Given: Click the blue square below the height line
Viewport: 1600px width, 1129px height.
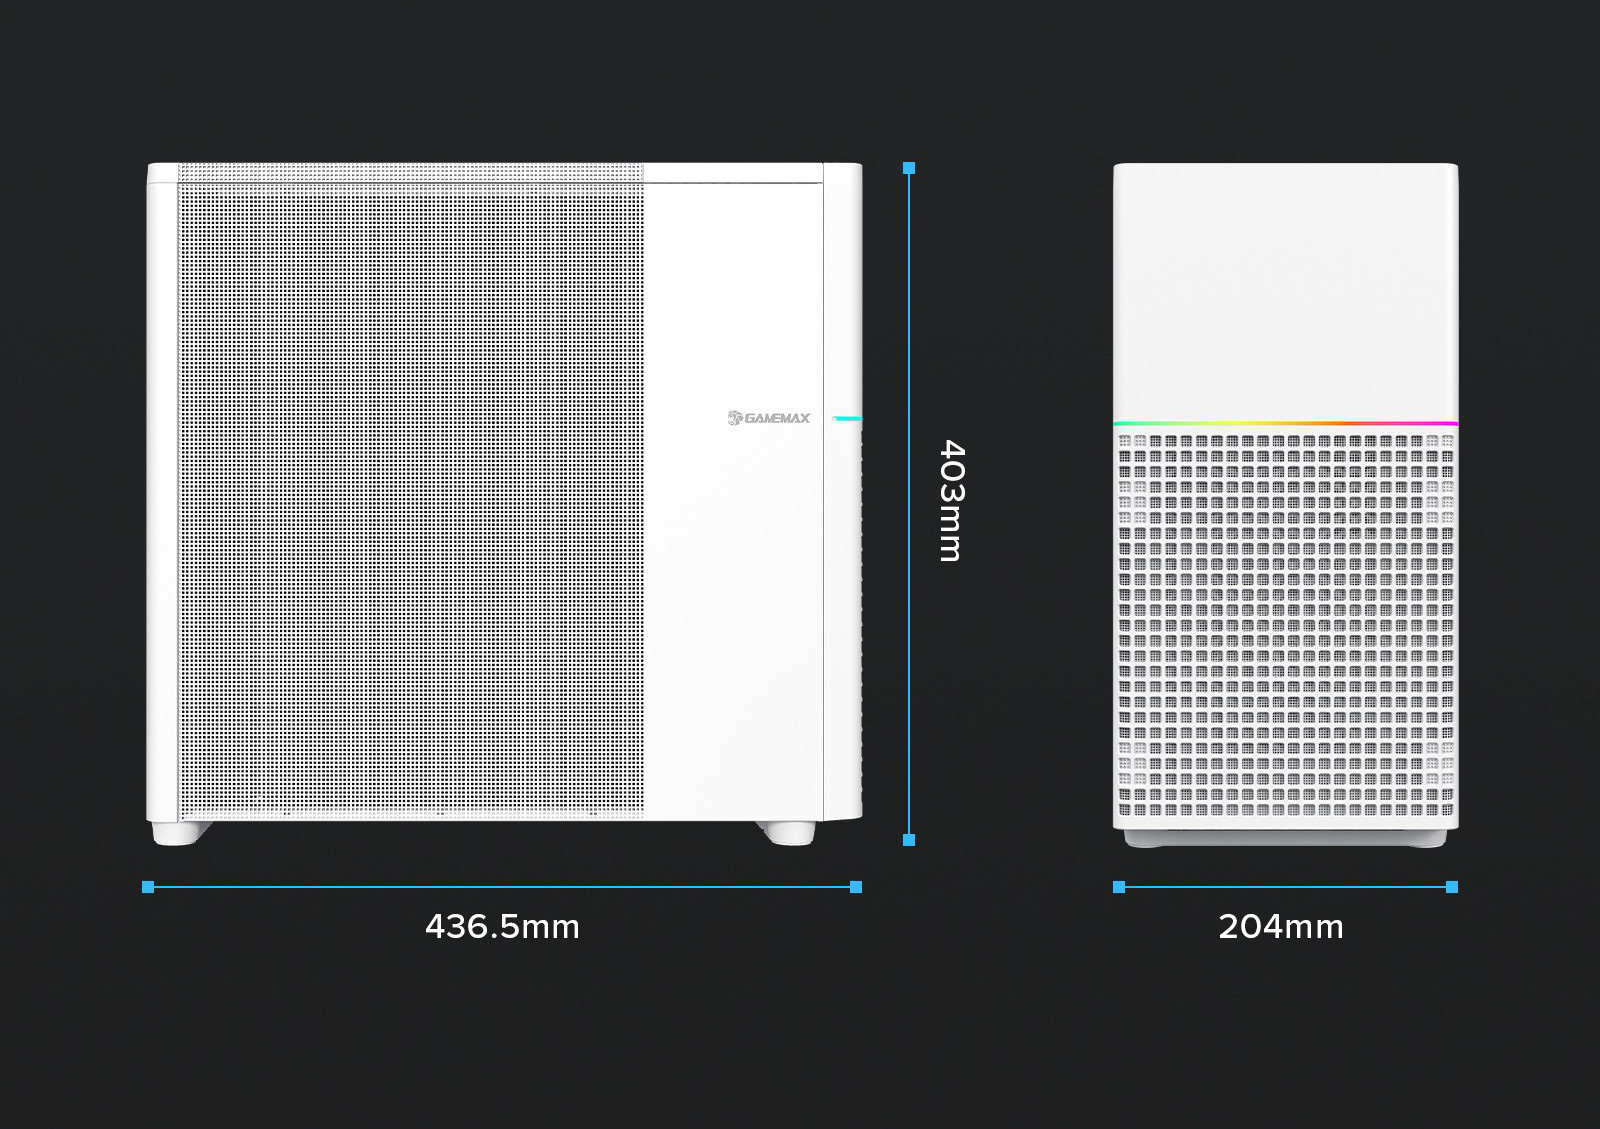Looking at the screenshot, I should tap(908, 840).
